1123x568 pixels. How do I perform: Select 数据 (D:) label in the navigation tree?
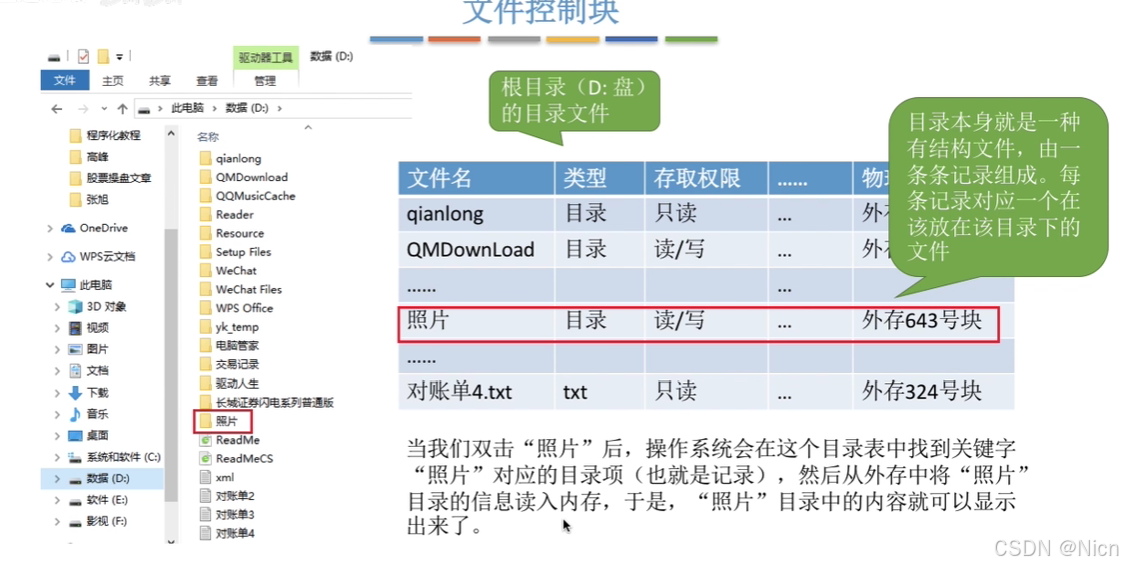(108, 478)
